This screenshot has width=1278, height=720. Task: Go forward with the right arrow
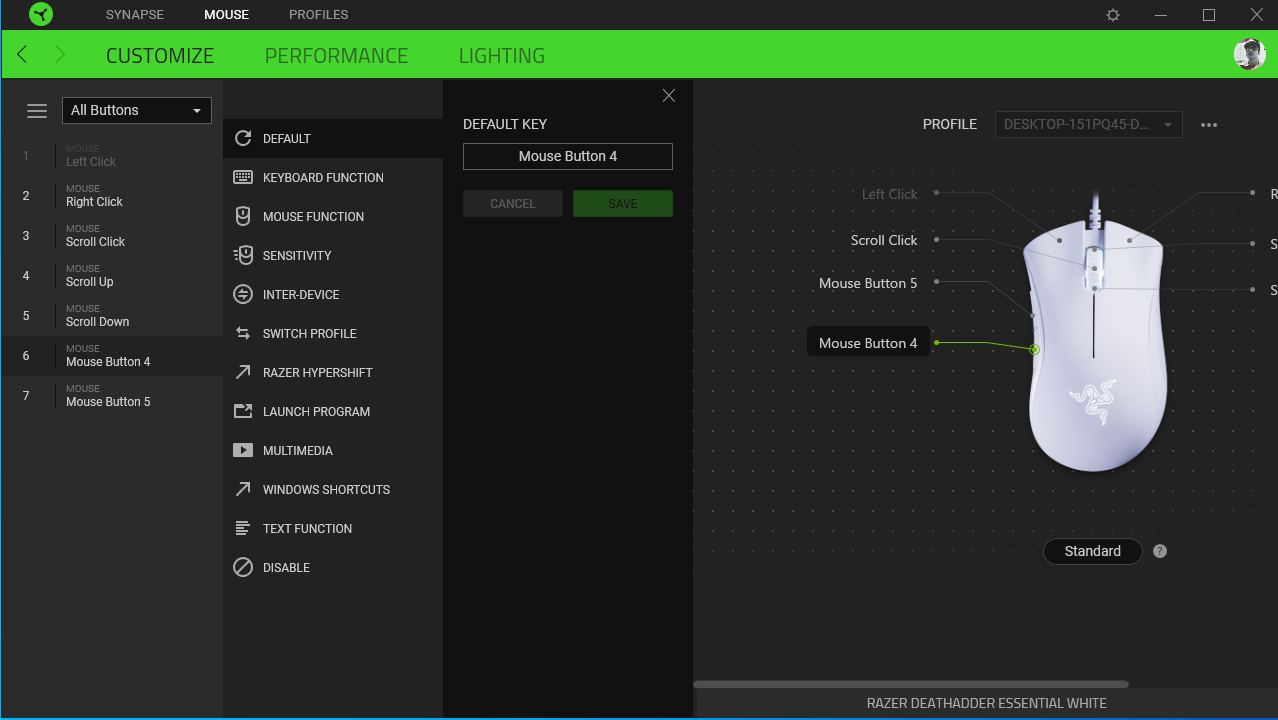pos(60,54)
